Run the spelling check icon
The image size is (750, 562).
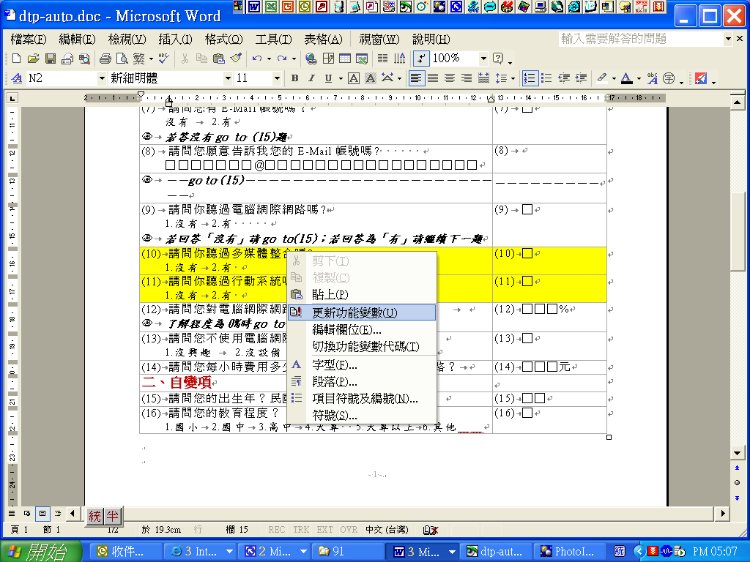164,58
